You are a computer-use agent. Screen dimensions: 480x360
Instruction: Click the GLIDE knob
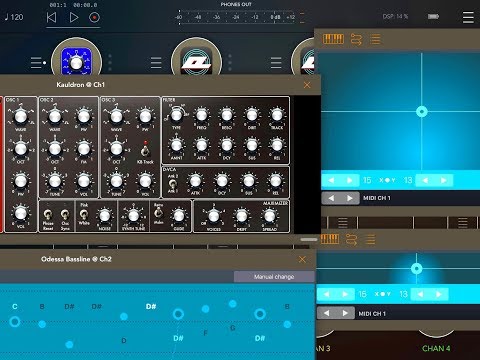[179, 216]
